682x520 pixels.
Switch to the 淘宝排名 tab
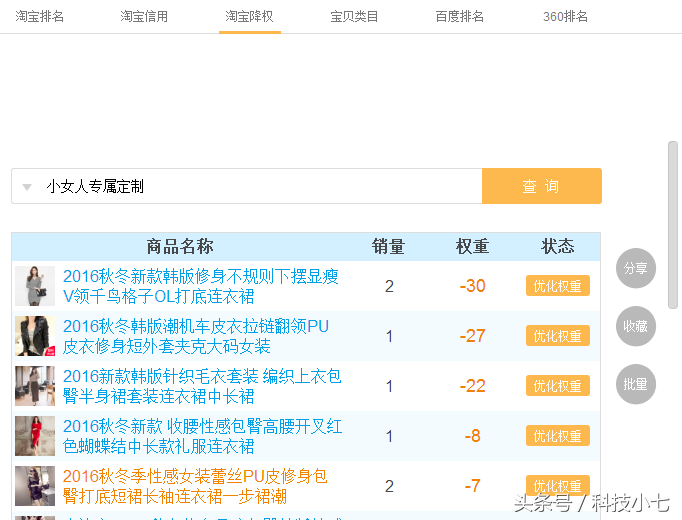click(40, 17)
